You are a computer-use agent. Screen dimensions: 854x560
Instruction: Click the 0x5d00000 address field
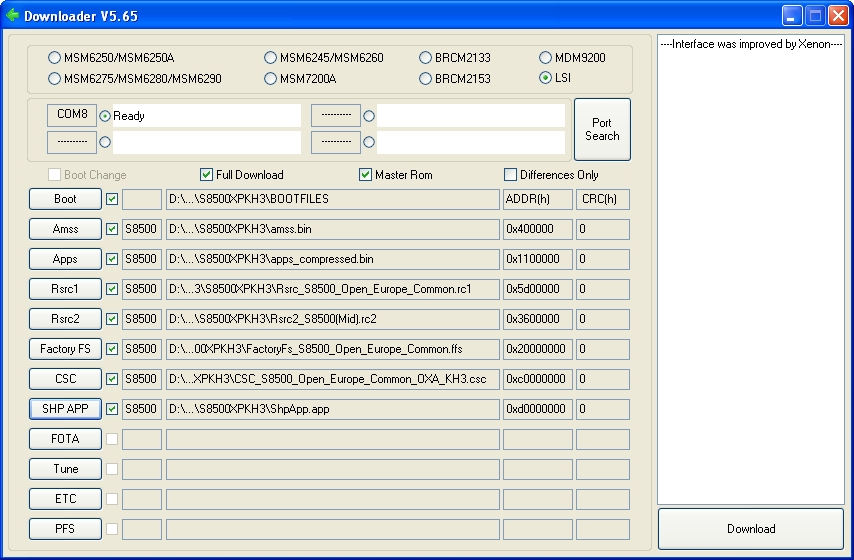538,289
